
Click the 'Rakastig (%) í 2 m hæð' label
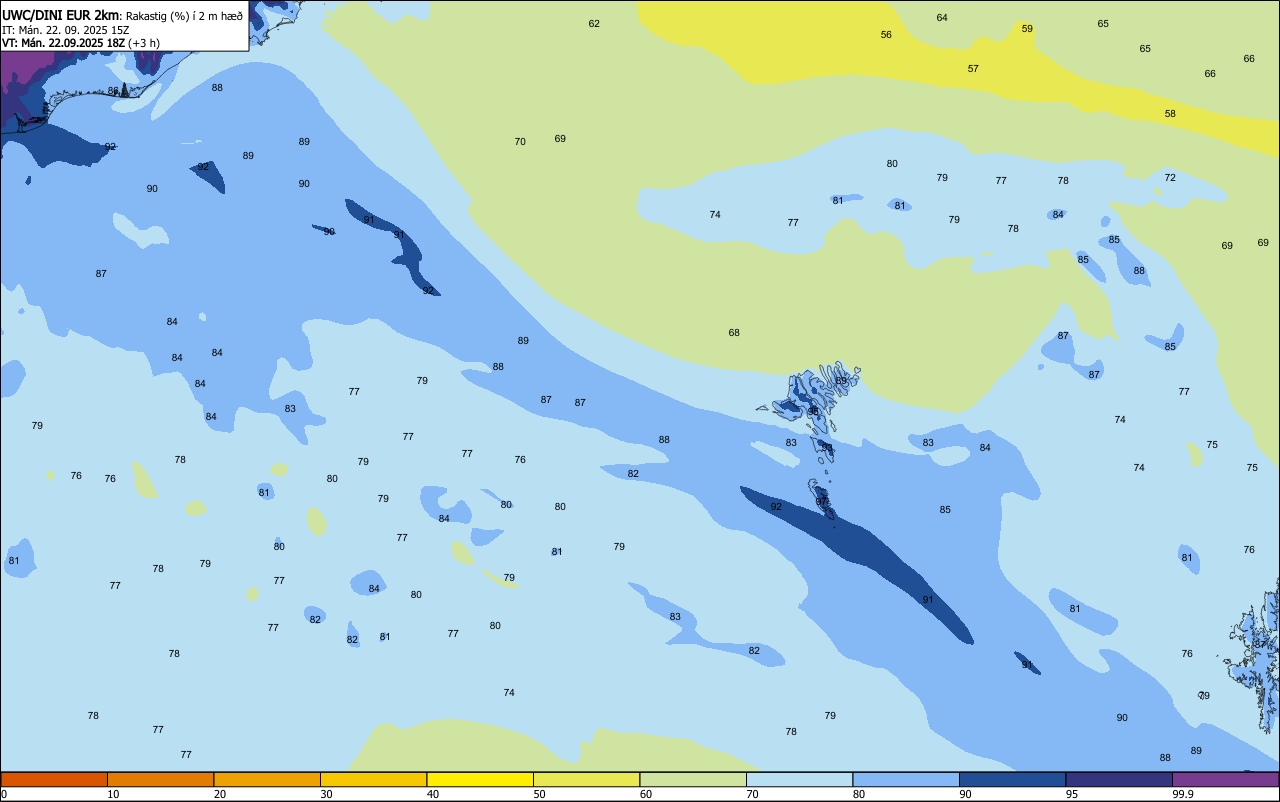point(184,16)
